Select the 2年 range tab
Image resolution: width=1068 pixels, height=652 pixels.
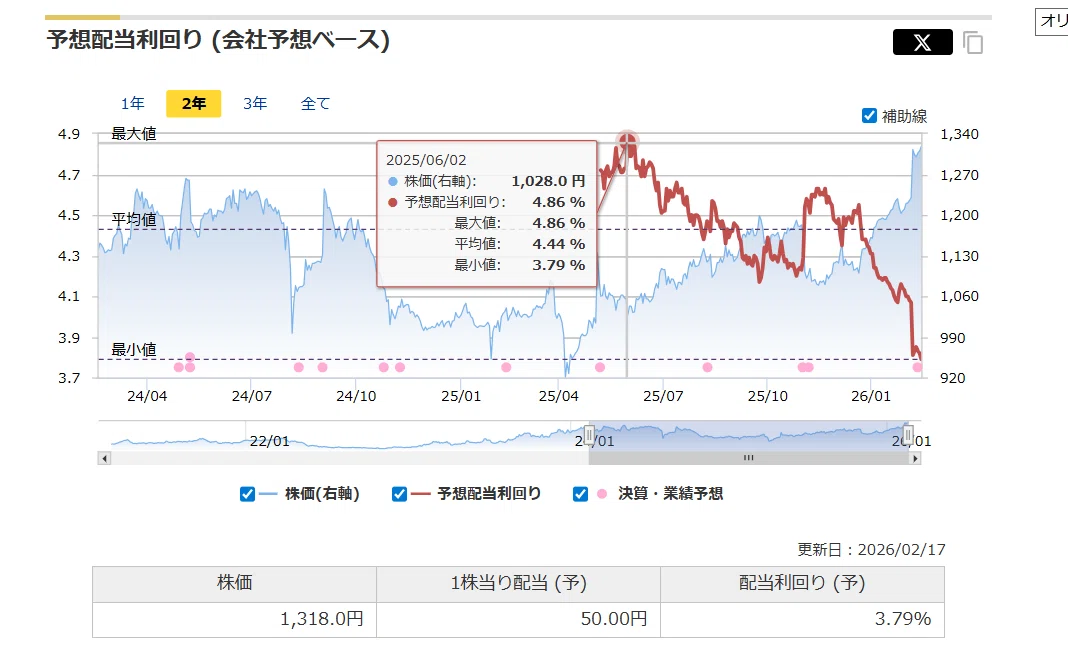[x=193, y=104]
